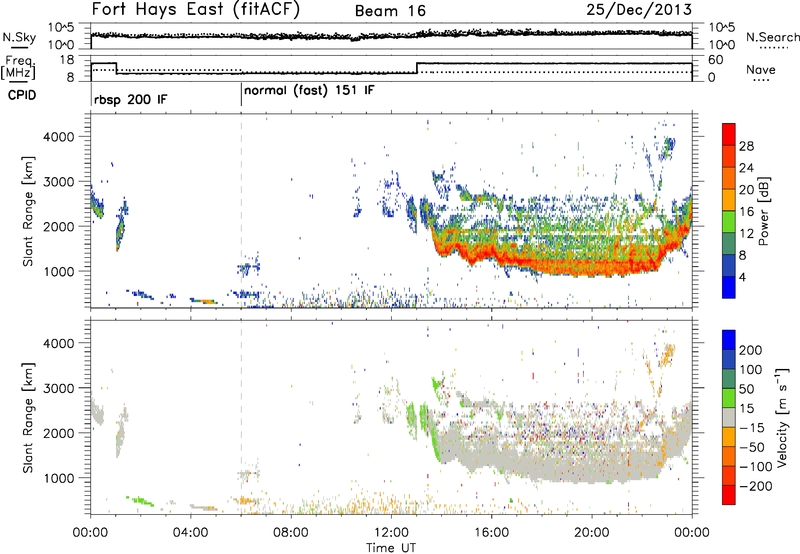Viewport: 800px width, 554px height.
Task: Click the 'N.Sky' legend label
Action: tap(19, 37)
